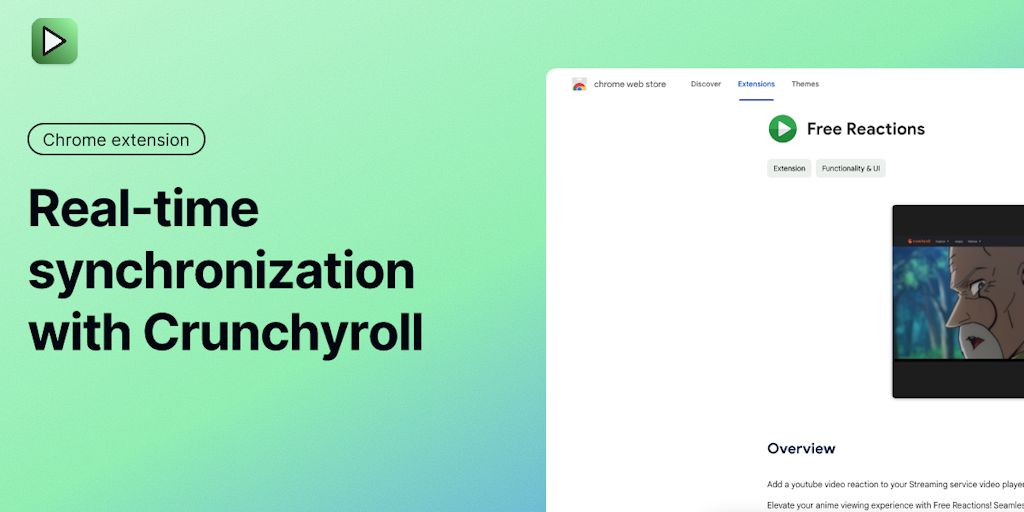The width and height of the screenshot is (1024, 512).
Task: Click the Extension tag chip
Action: coord(789,168)
